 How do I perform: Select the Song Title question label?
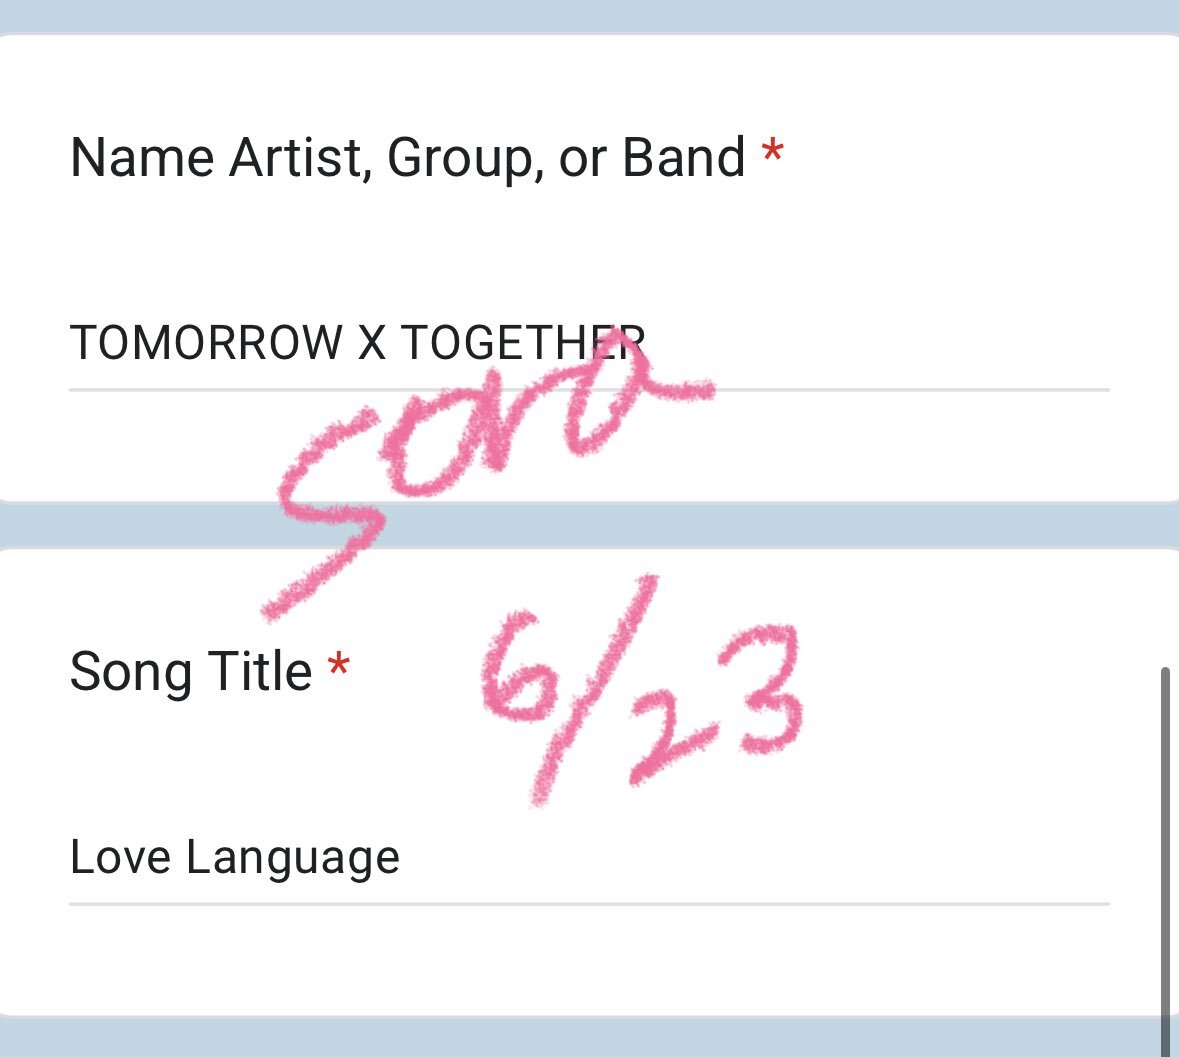click(191, 671)
